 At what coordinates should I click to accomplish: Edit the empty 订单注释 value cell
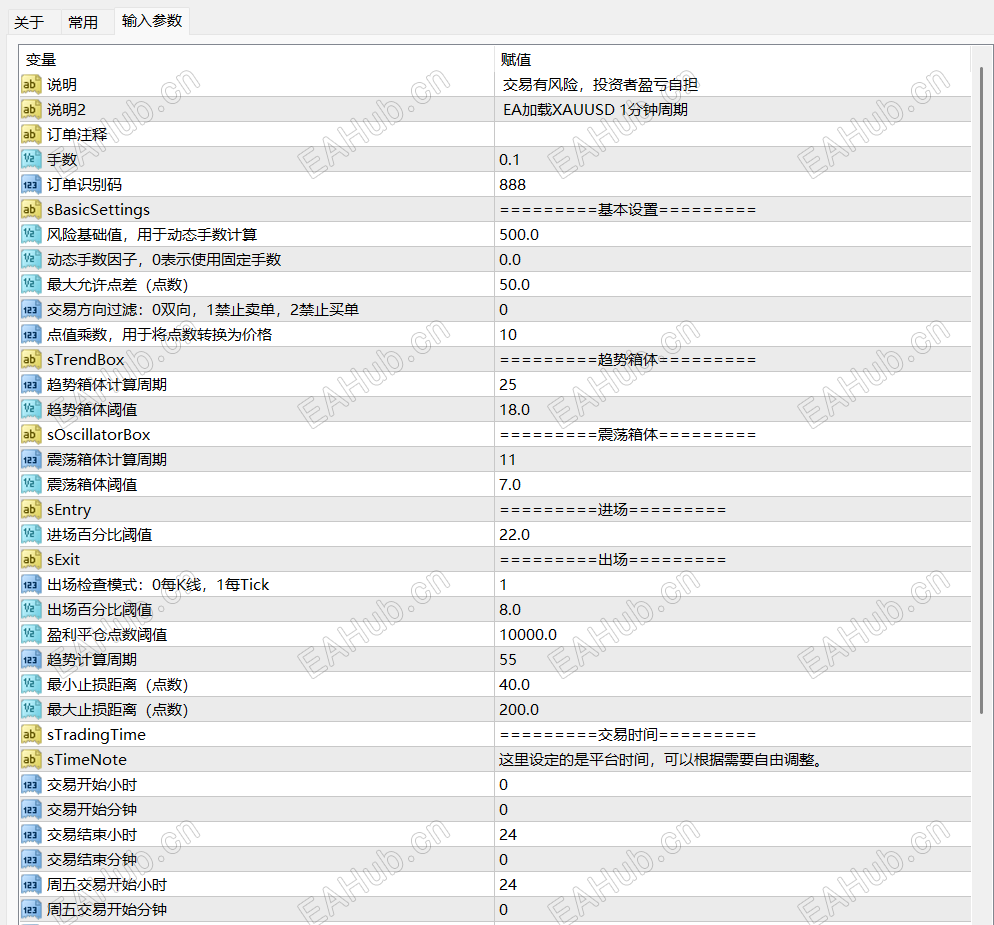click(x=733, y=134)
